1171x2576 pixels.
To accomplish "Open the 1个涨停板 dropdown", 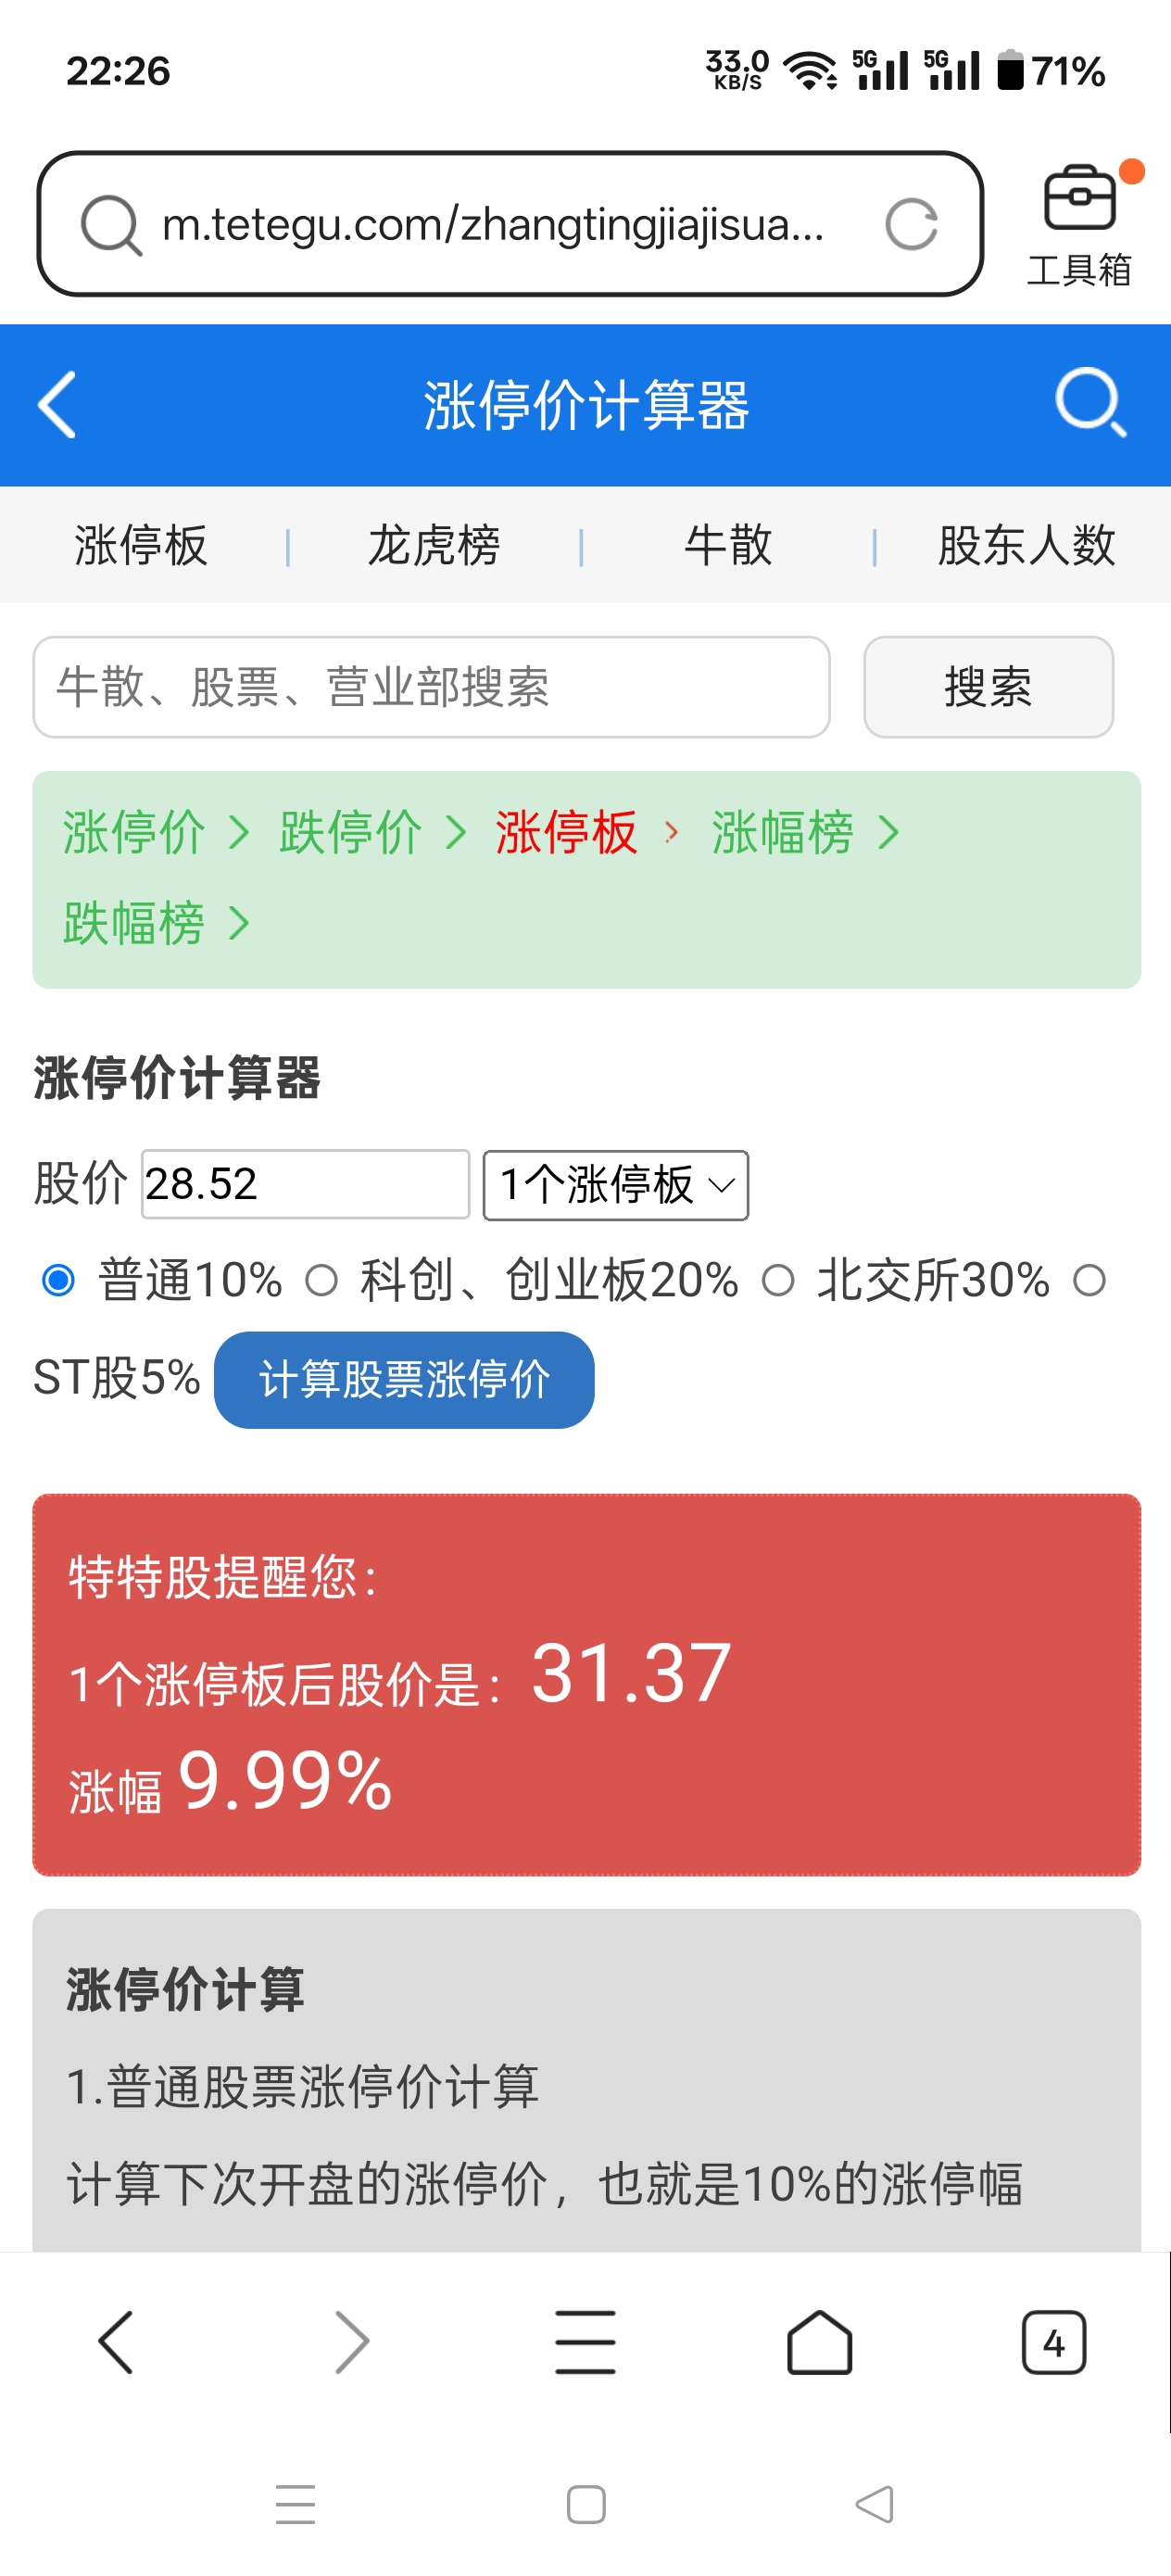I will click(615, 1185).
